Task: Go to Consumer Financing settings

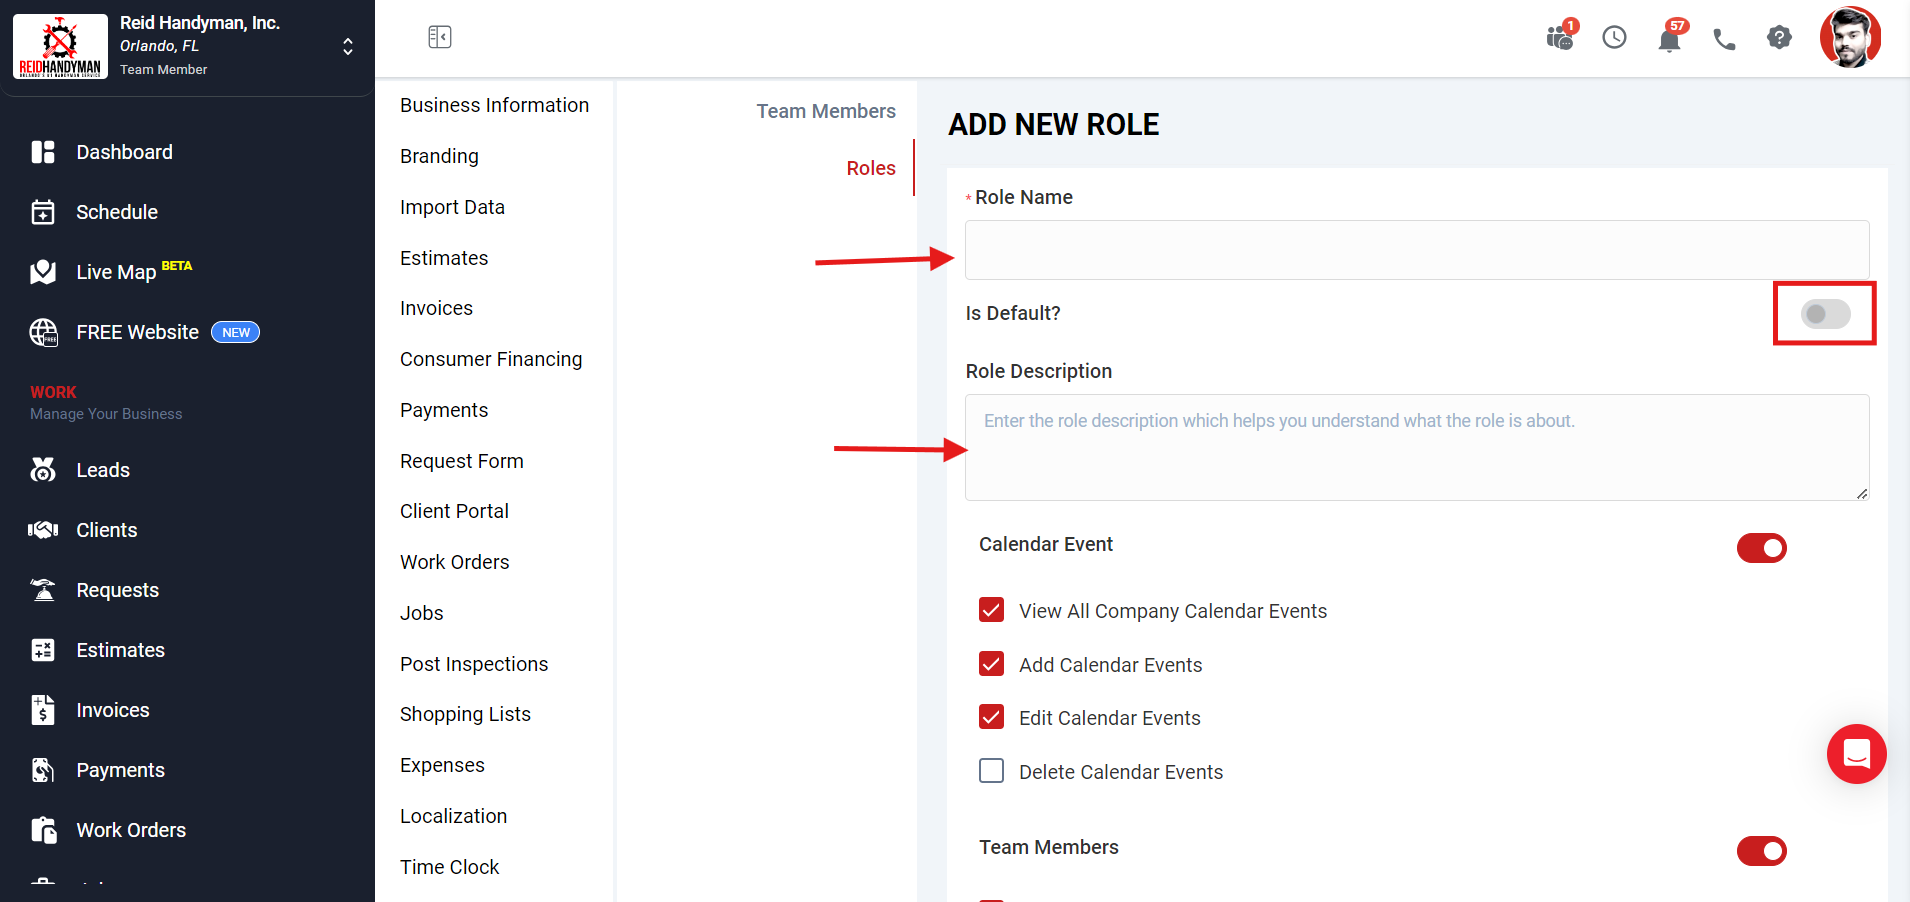Action: pos(490,359)
